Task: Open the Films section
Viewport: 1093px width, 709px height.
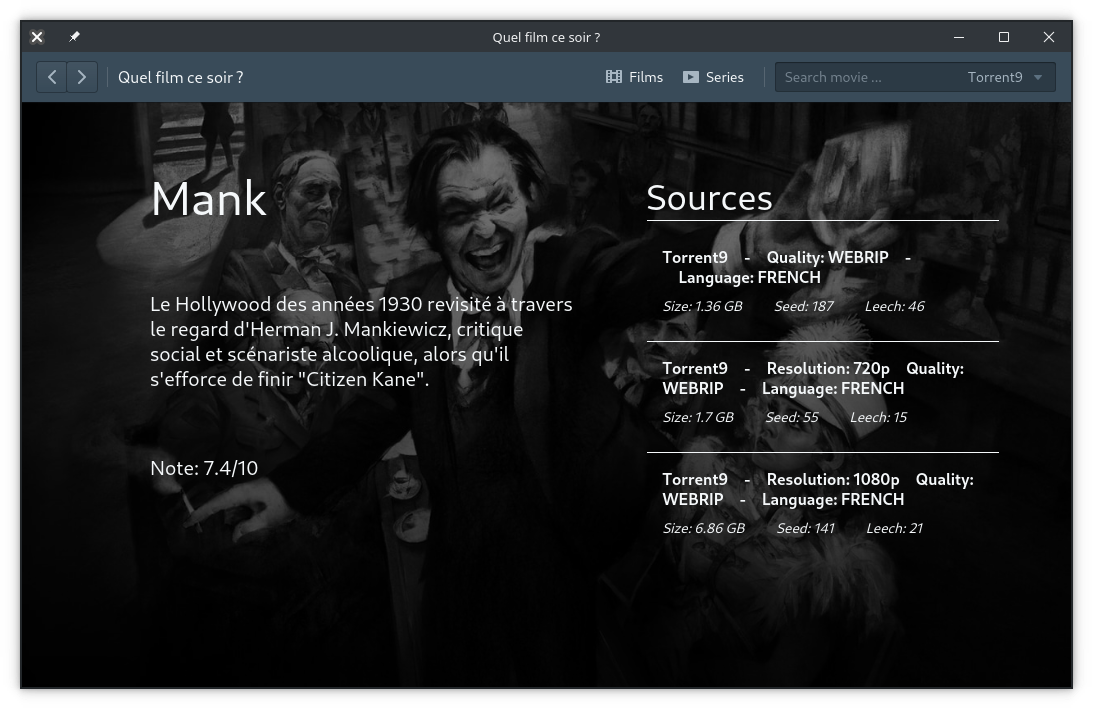Action: coord(634,77)
